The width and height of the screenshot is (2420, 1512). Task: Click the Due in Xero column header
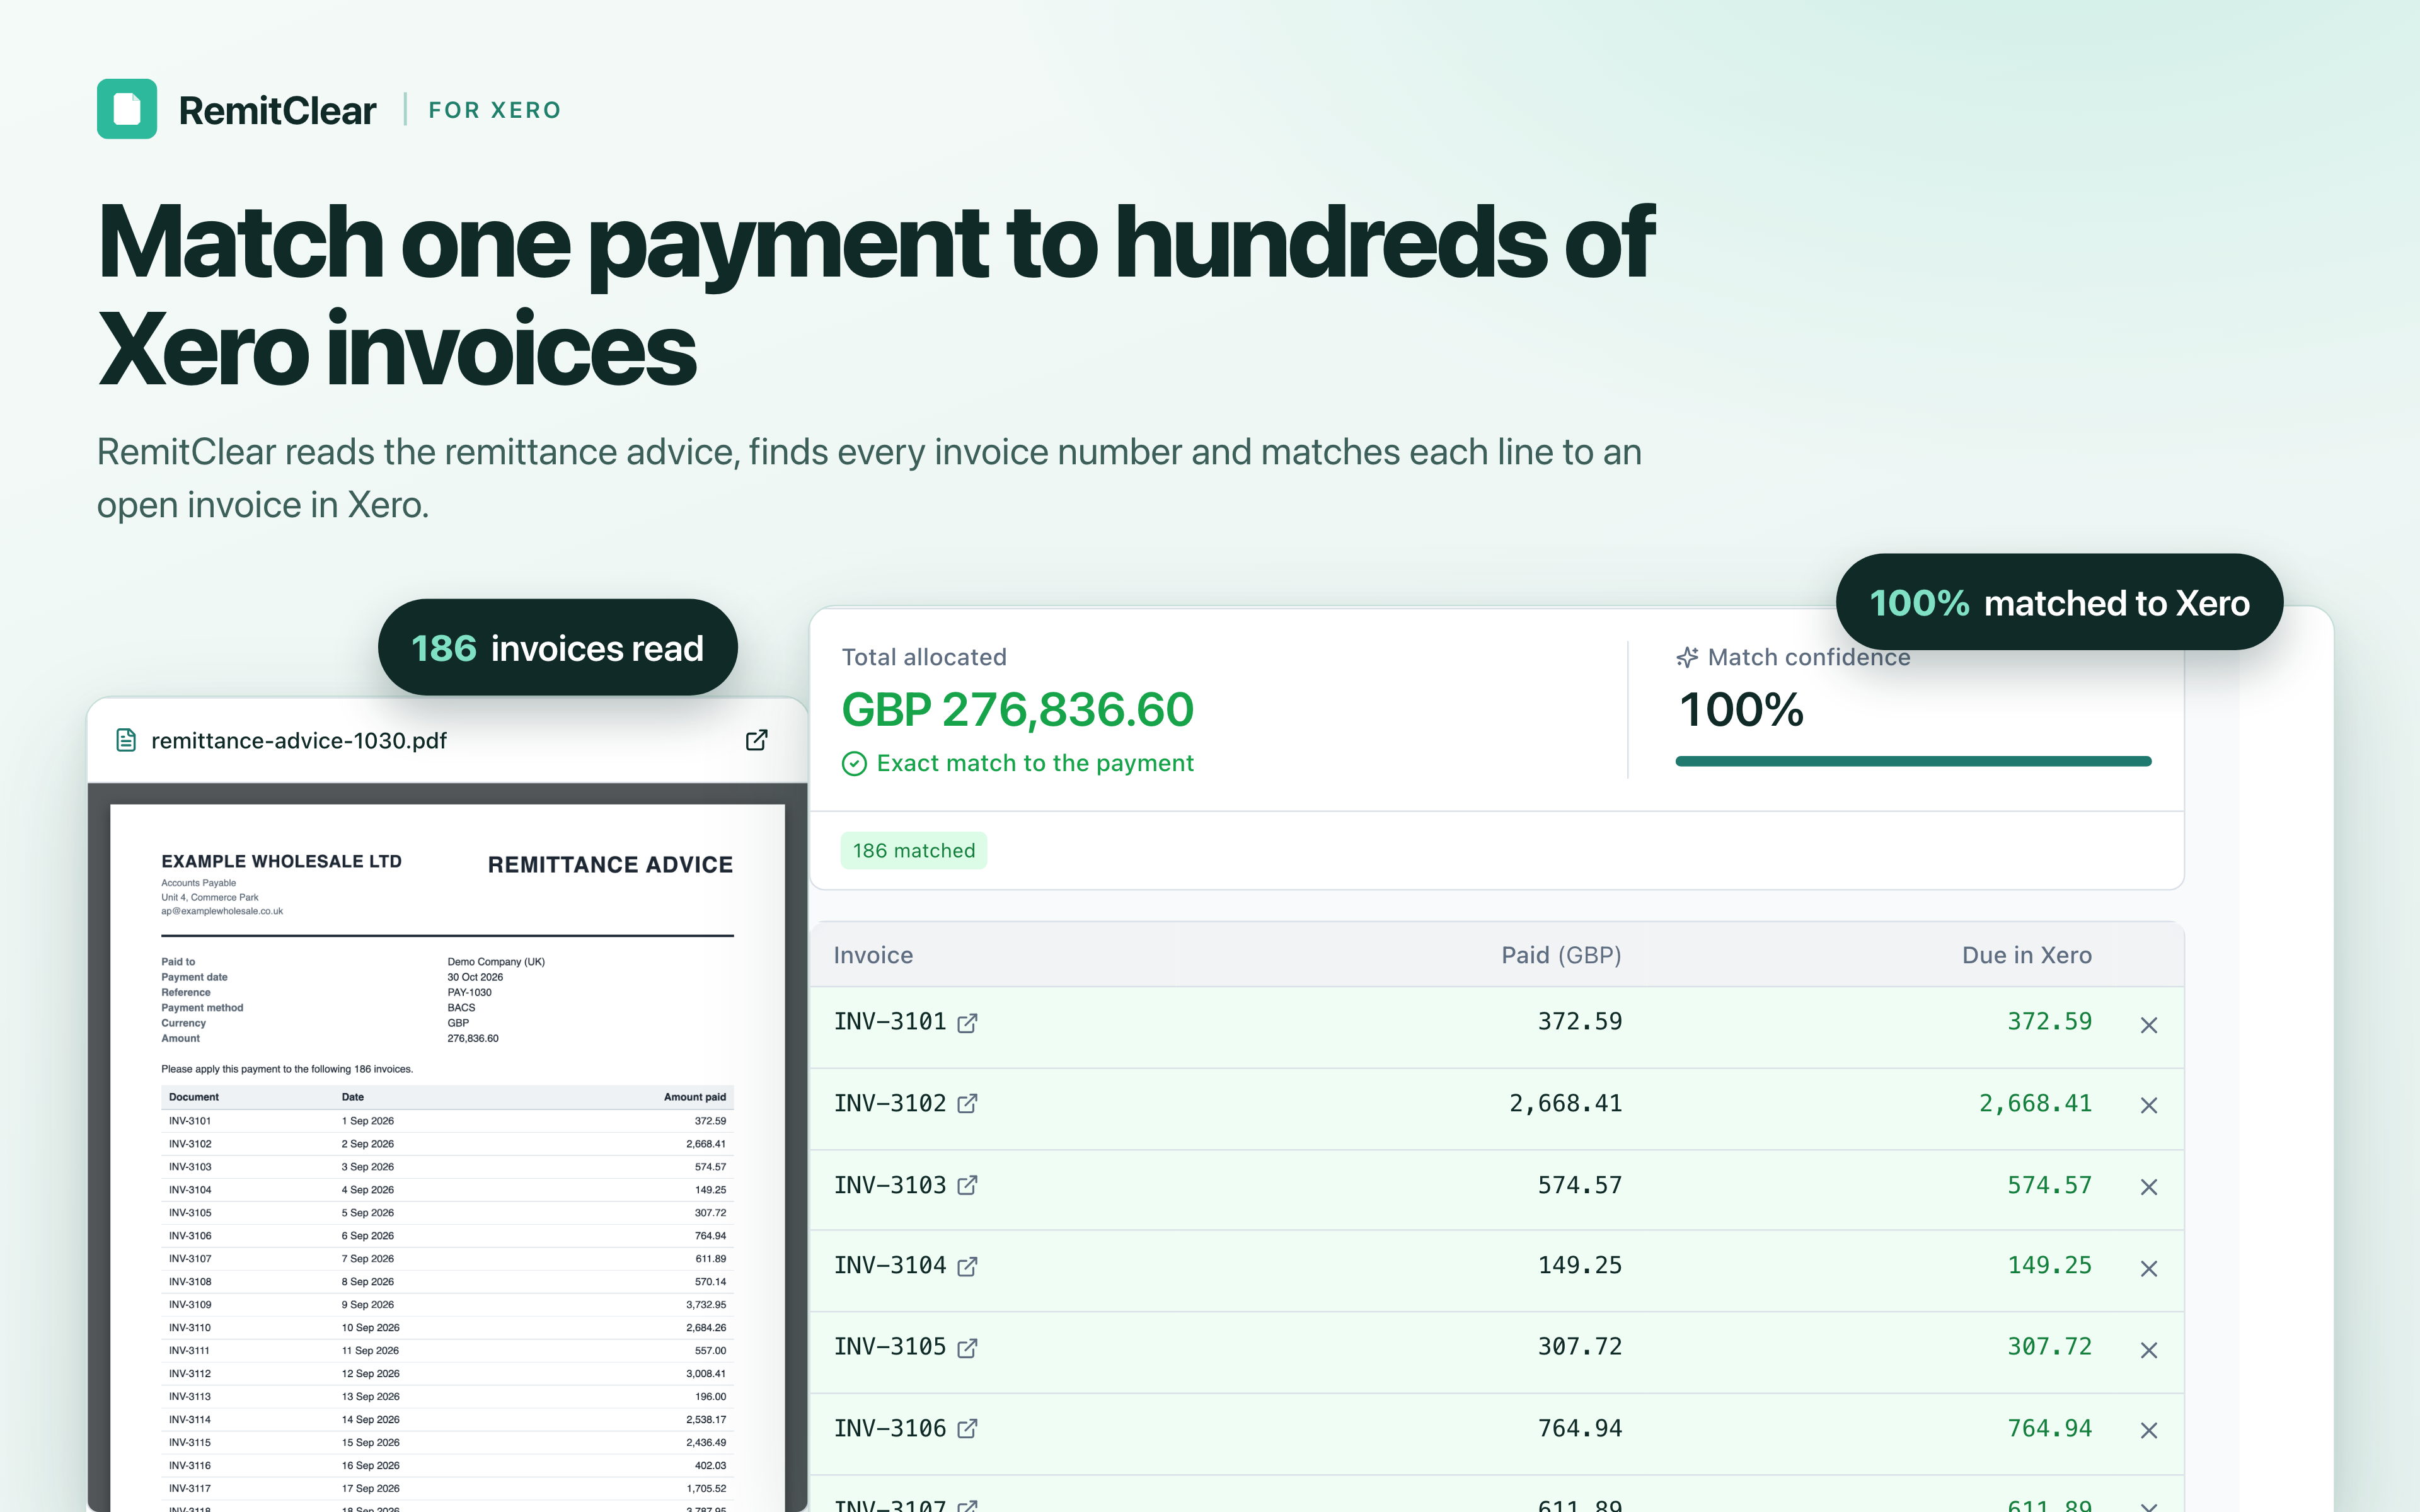2026,955
